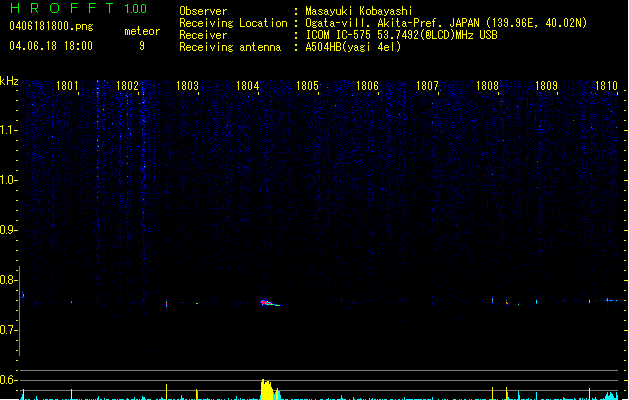The height and width of the screenshot is (400, 629).
Task: Click the 'Observer' field label
Action: click(x=203, y=11)
